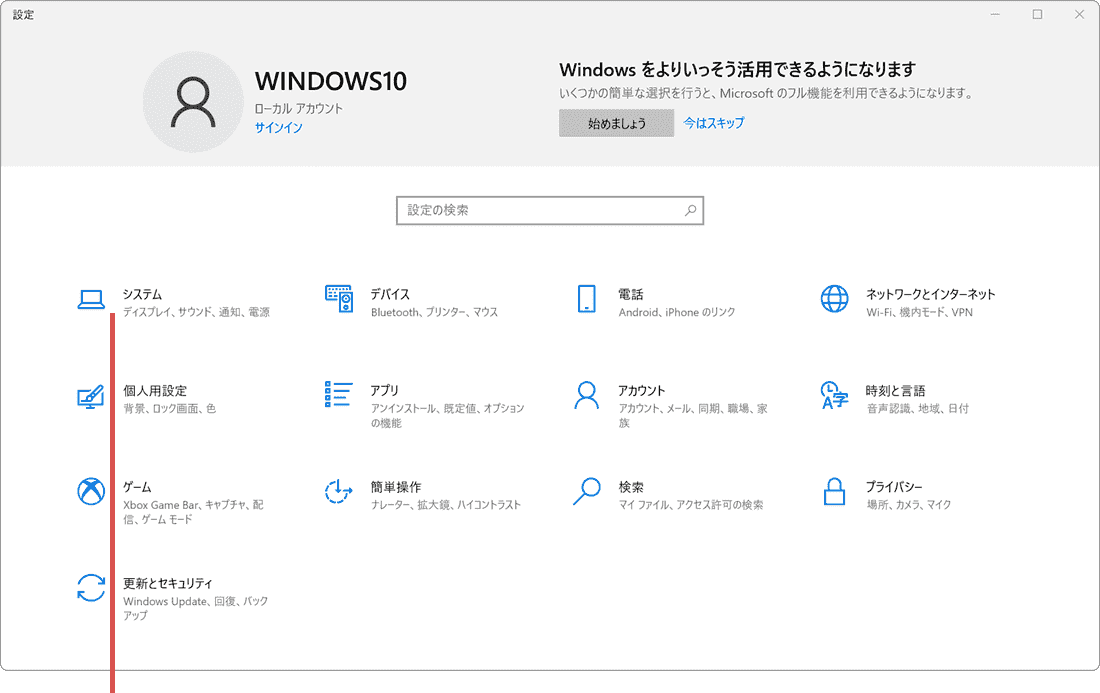This screenshot has height=693, width=1100.
Task: Click the 始めましょう button
Action: [x=616, y=123]
